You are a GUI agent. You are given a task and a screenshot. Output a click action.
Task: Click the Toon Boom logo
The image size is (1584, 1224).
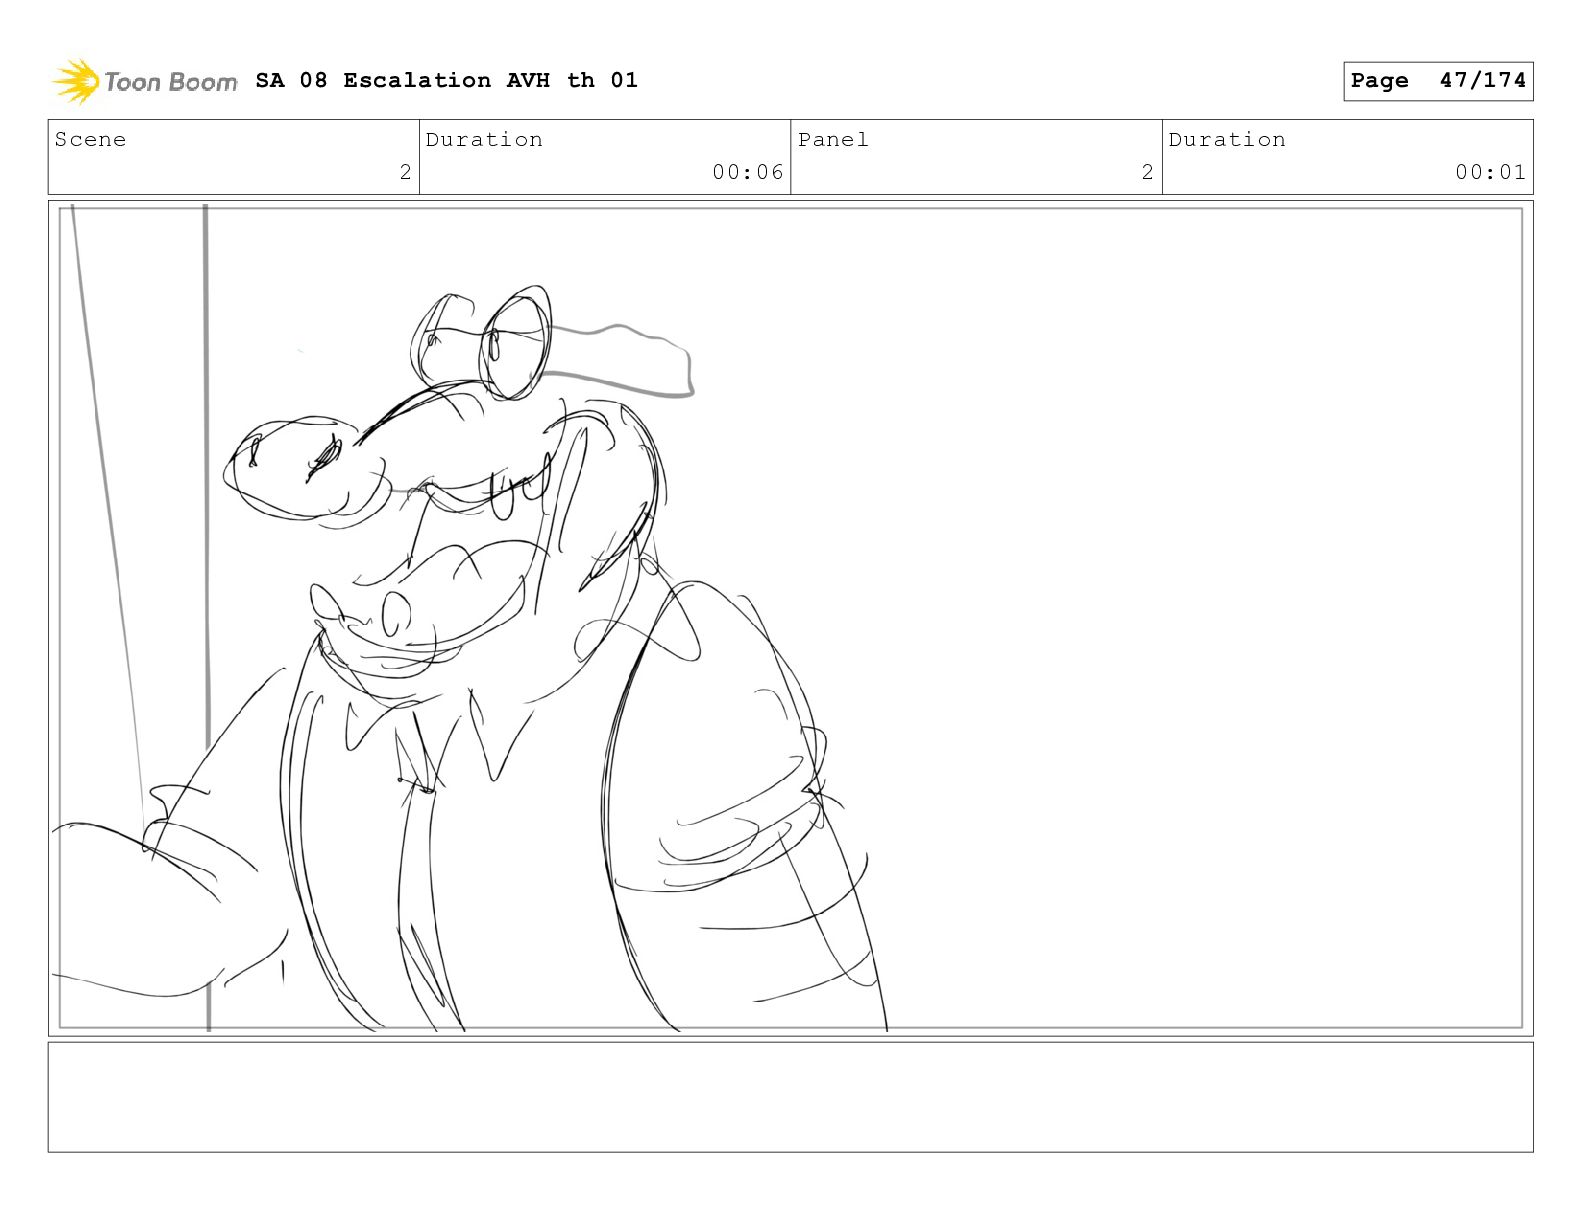click(x=145, y=81)
